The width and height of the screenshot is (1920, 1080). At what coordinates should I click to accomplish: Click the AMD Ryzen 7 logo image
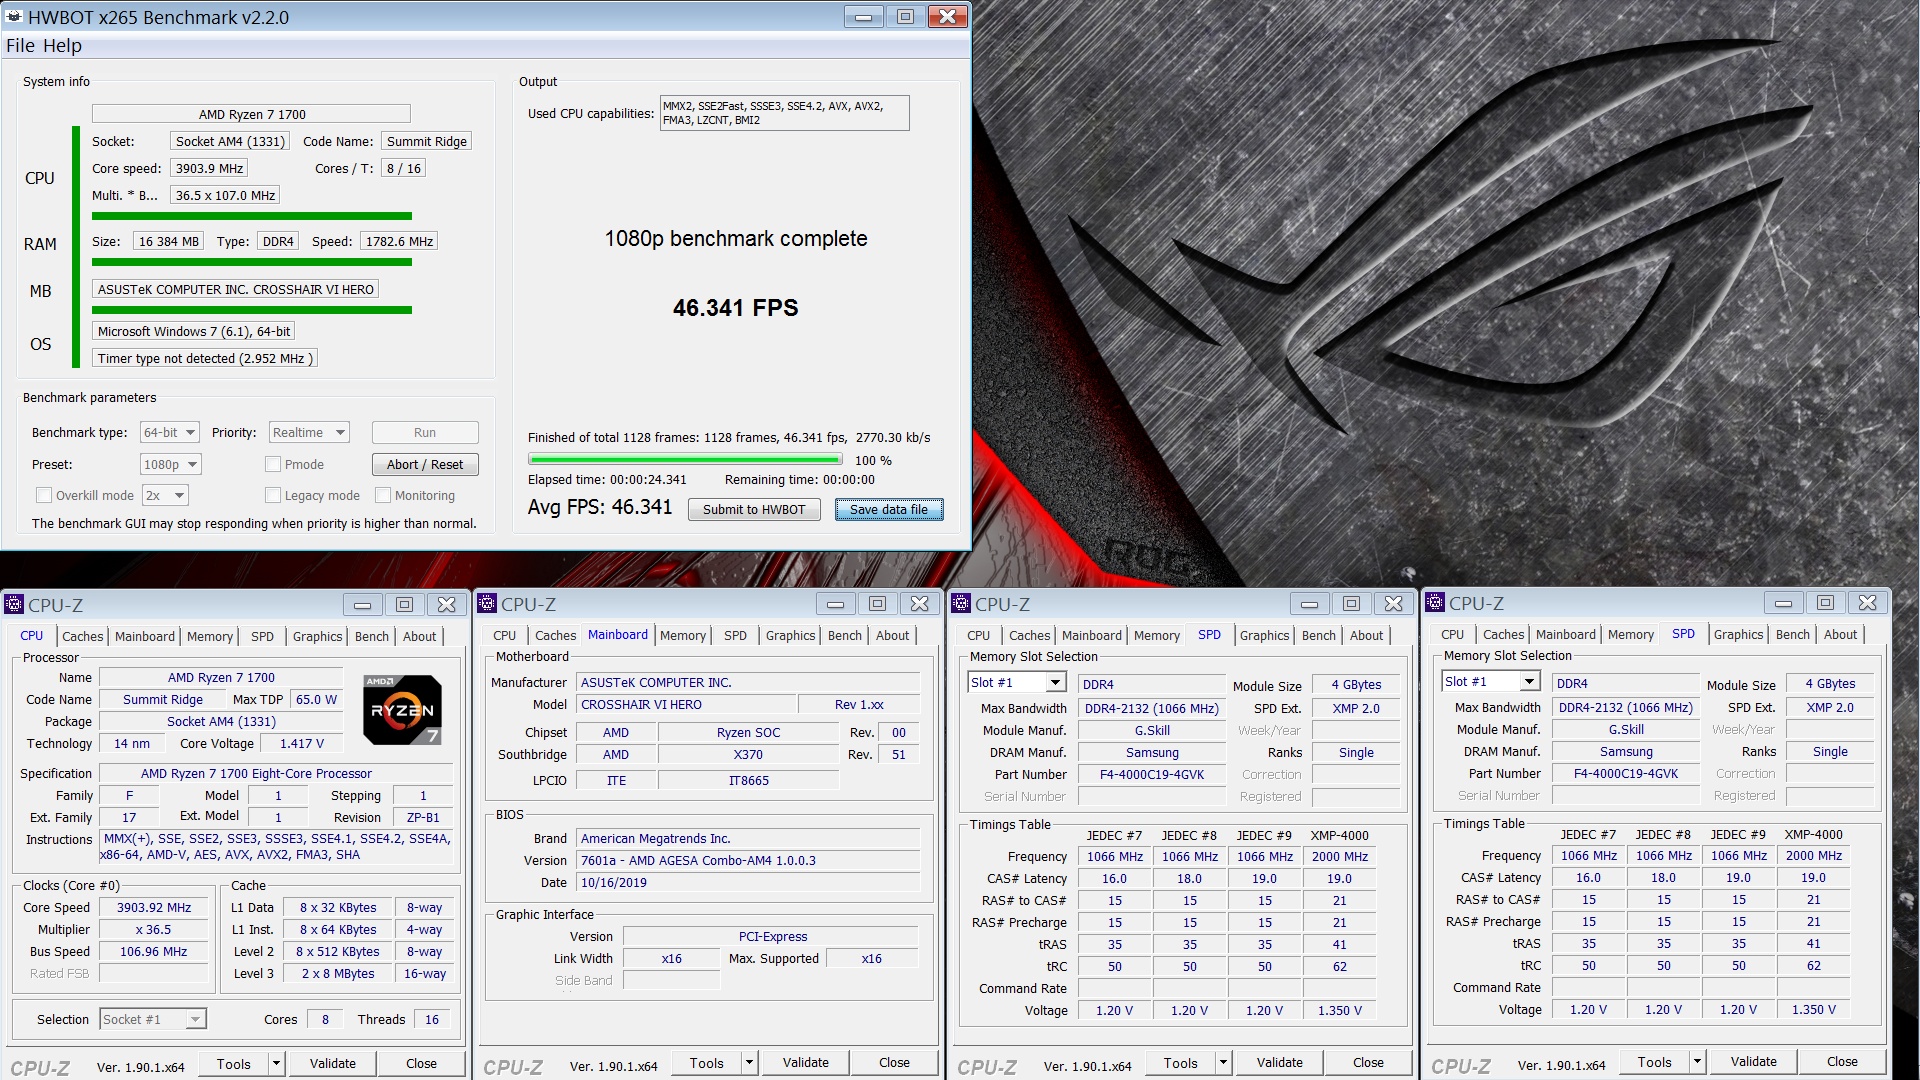click(x=402, y=709)
